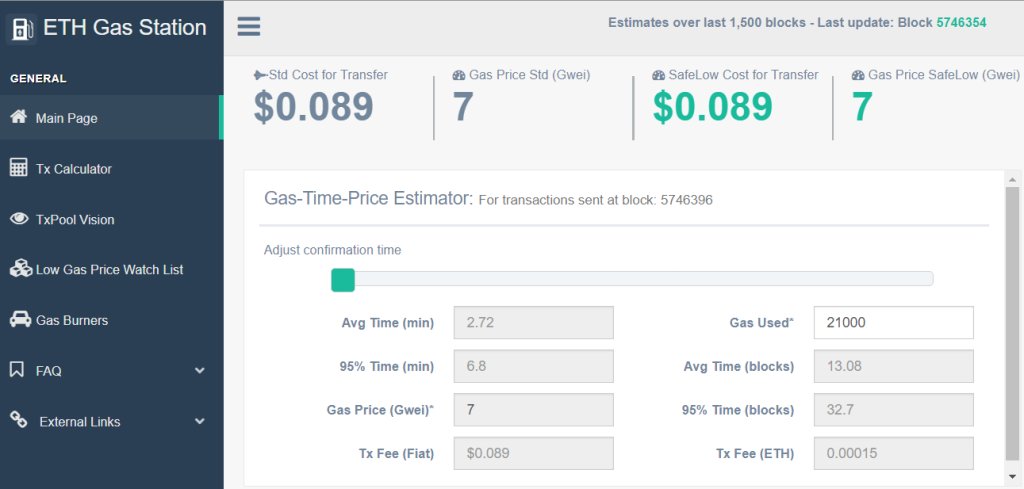Click the ETH Gas Station title

[x=125, y=28]
